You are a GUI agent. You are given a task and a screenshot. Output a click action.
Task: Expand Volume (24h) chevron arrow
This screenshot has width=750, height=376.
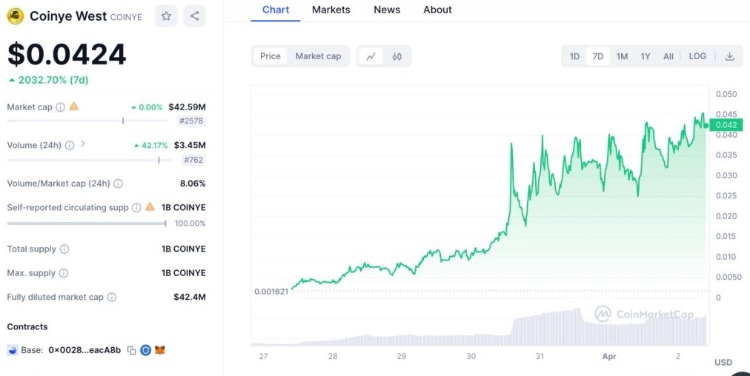(83, 144)
